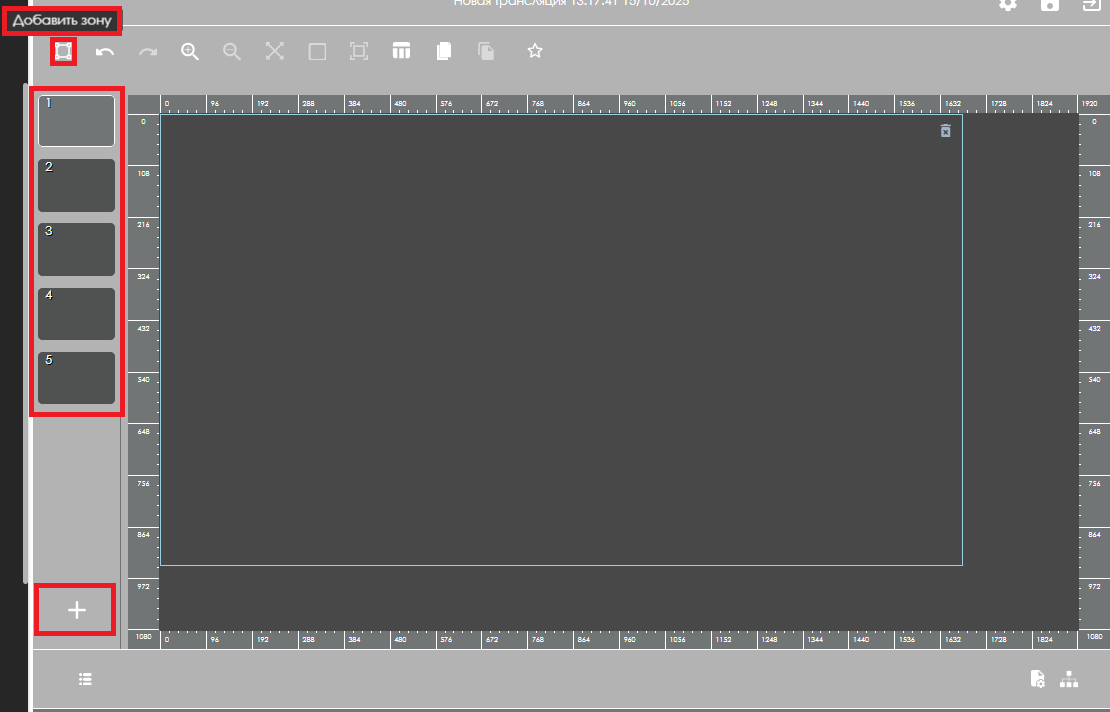The width and height of the screenshot is (1110, 712).
Task: Click the crossed-arrows expand icon
Action: coord(275,51)
